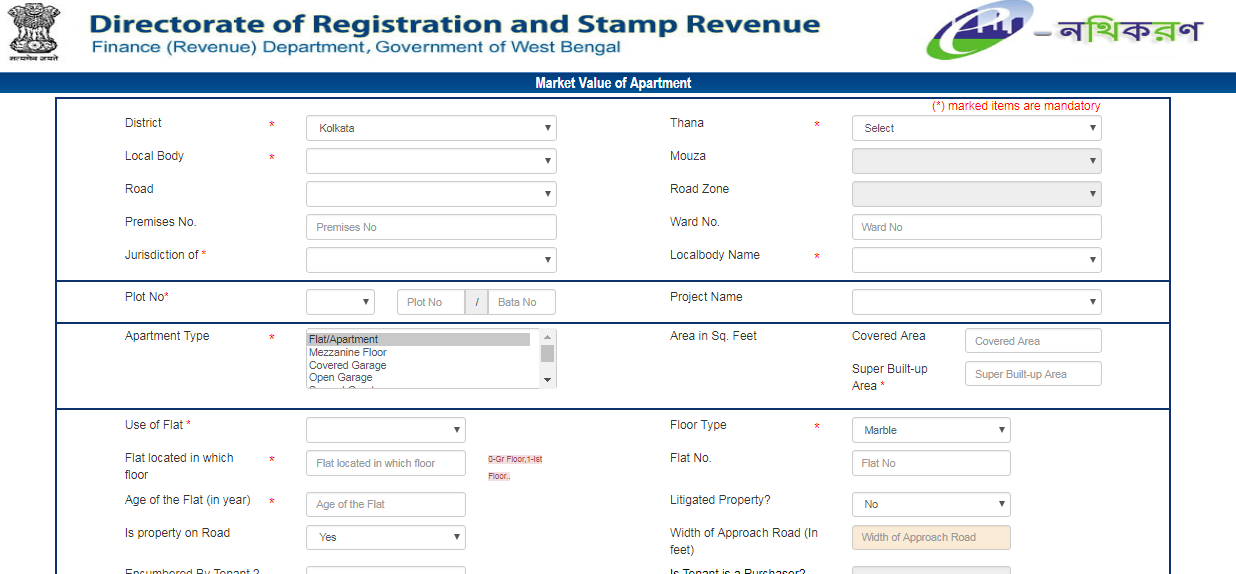
Task: Click the Government of India emblem icon
Action: (34, 32)
